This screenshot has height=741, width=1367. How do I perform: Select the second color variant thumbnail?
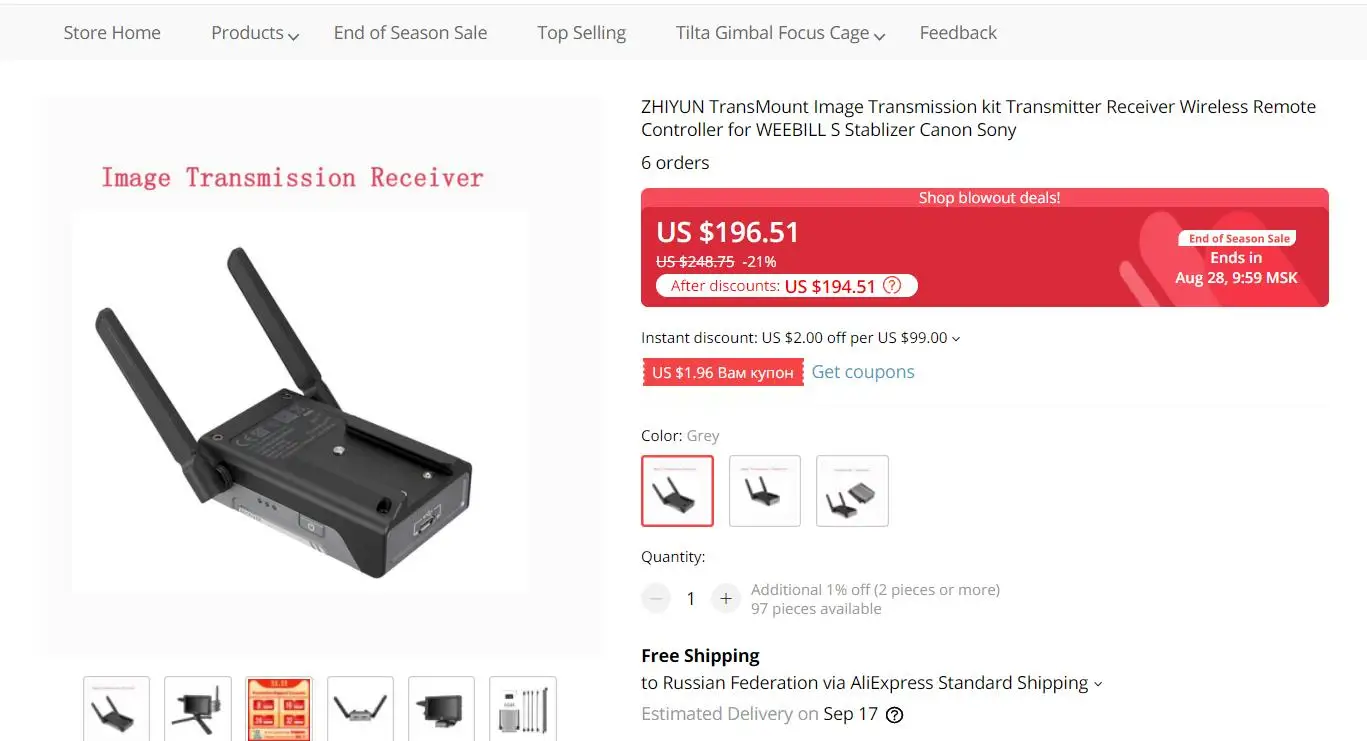(x=765, y=491)
